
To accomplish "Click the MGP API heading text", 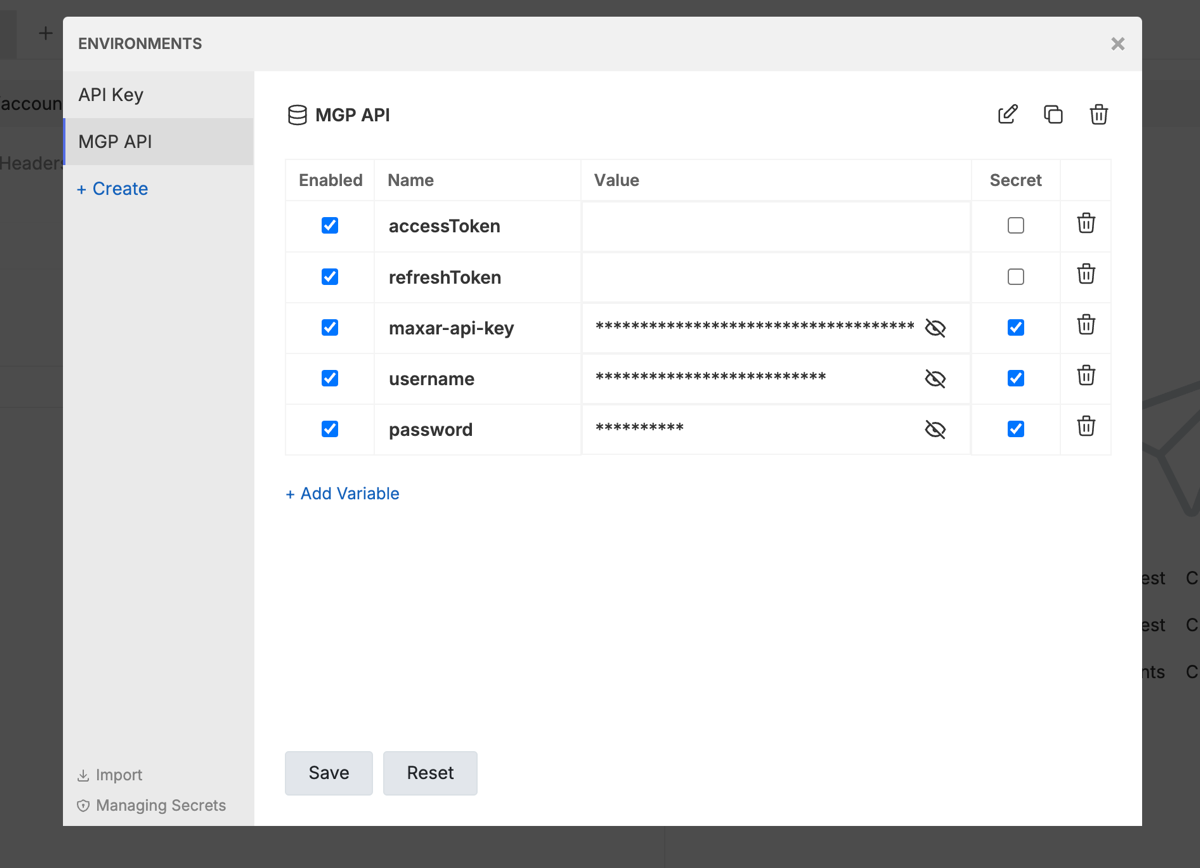I will pos(353,115).
